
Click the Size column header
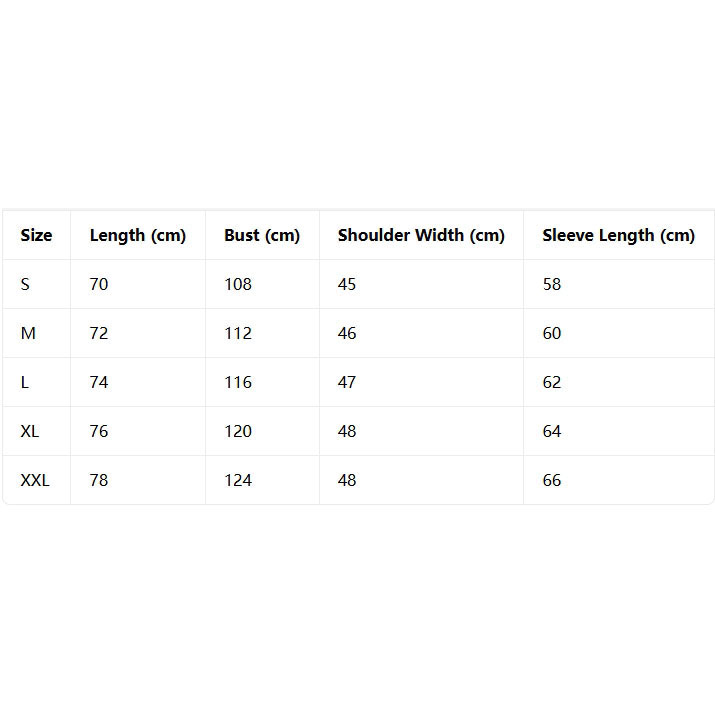[x=36, y=235]
